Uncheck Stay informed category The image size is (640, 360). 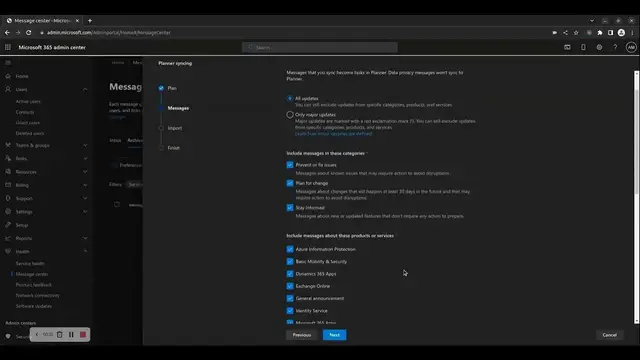290,208
